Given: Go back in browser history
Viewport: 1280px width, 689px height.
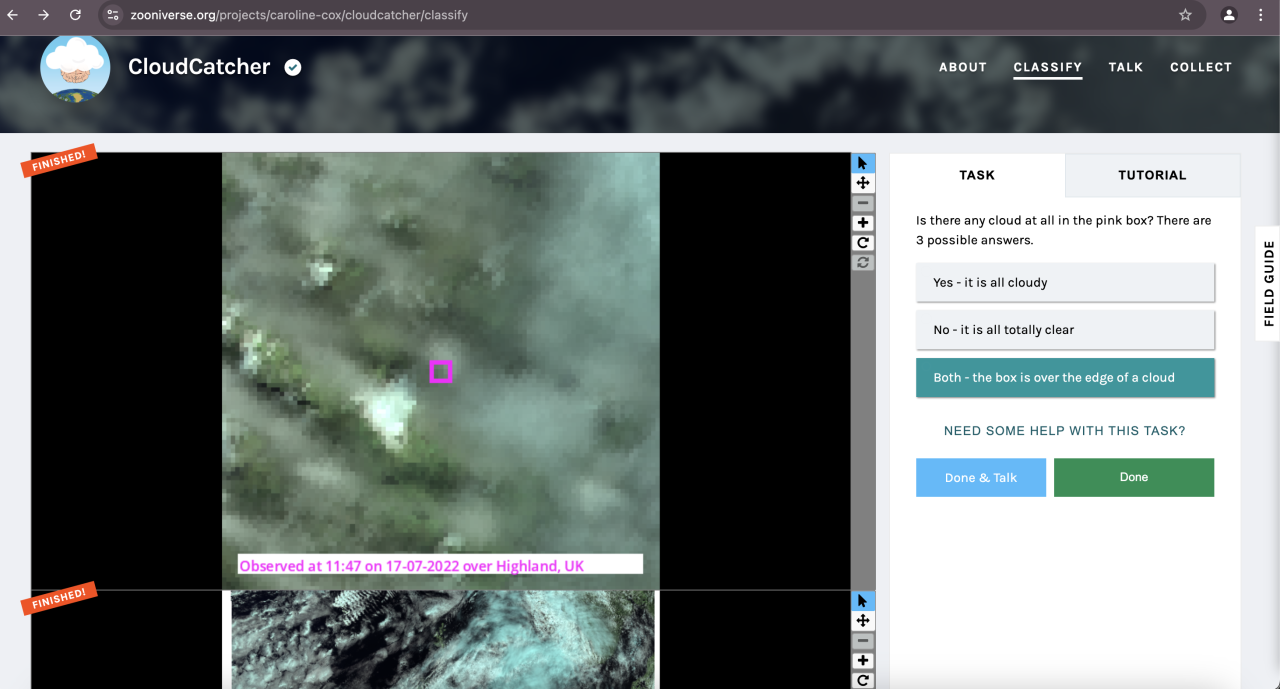Looking at the screenshot, I should (13, 15).
